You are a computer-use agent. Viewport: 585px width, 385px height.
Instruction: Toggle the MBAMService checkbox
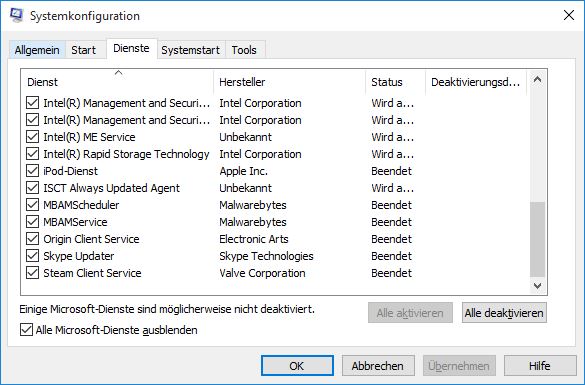pos(32,222)
